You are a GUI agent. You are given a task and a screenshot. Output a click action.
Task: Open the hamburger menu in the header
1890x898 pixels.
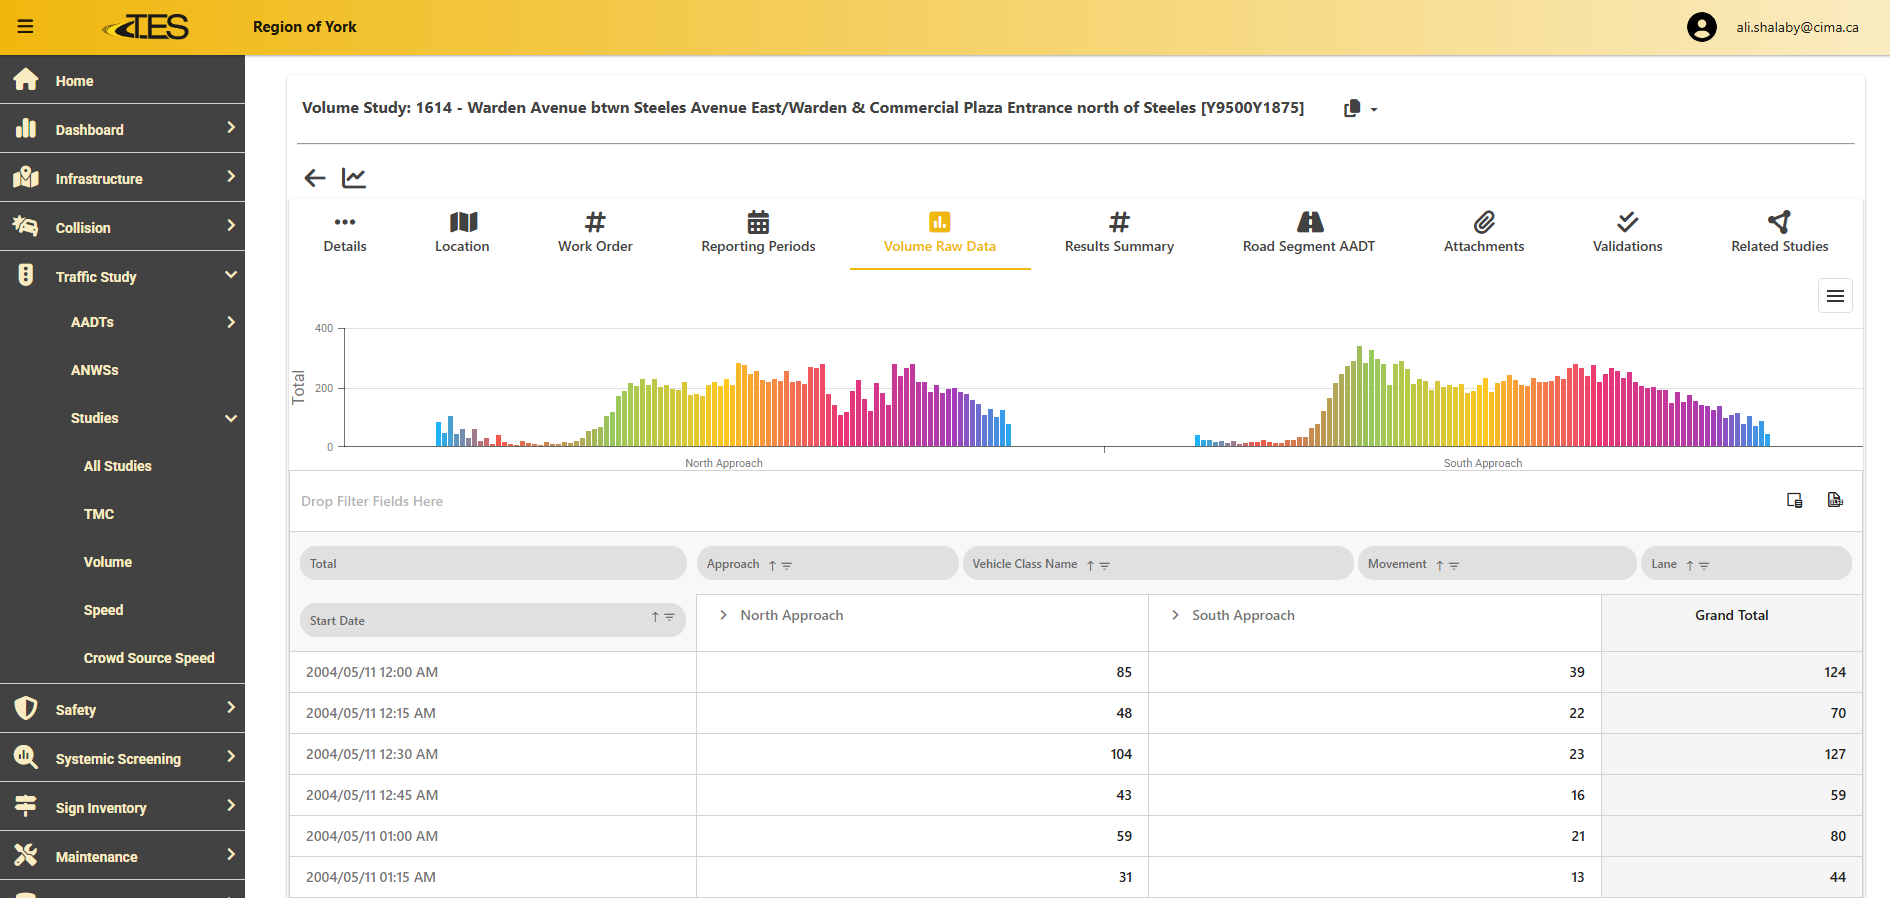[26, 27]
